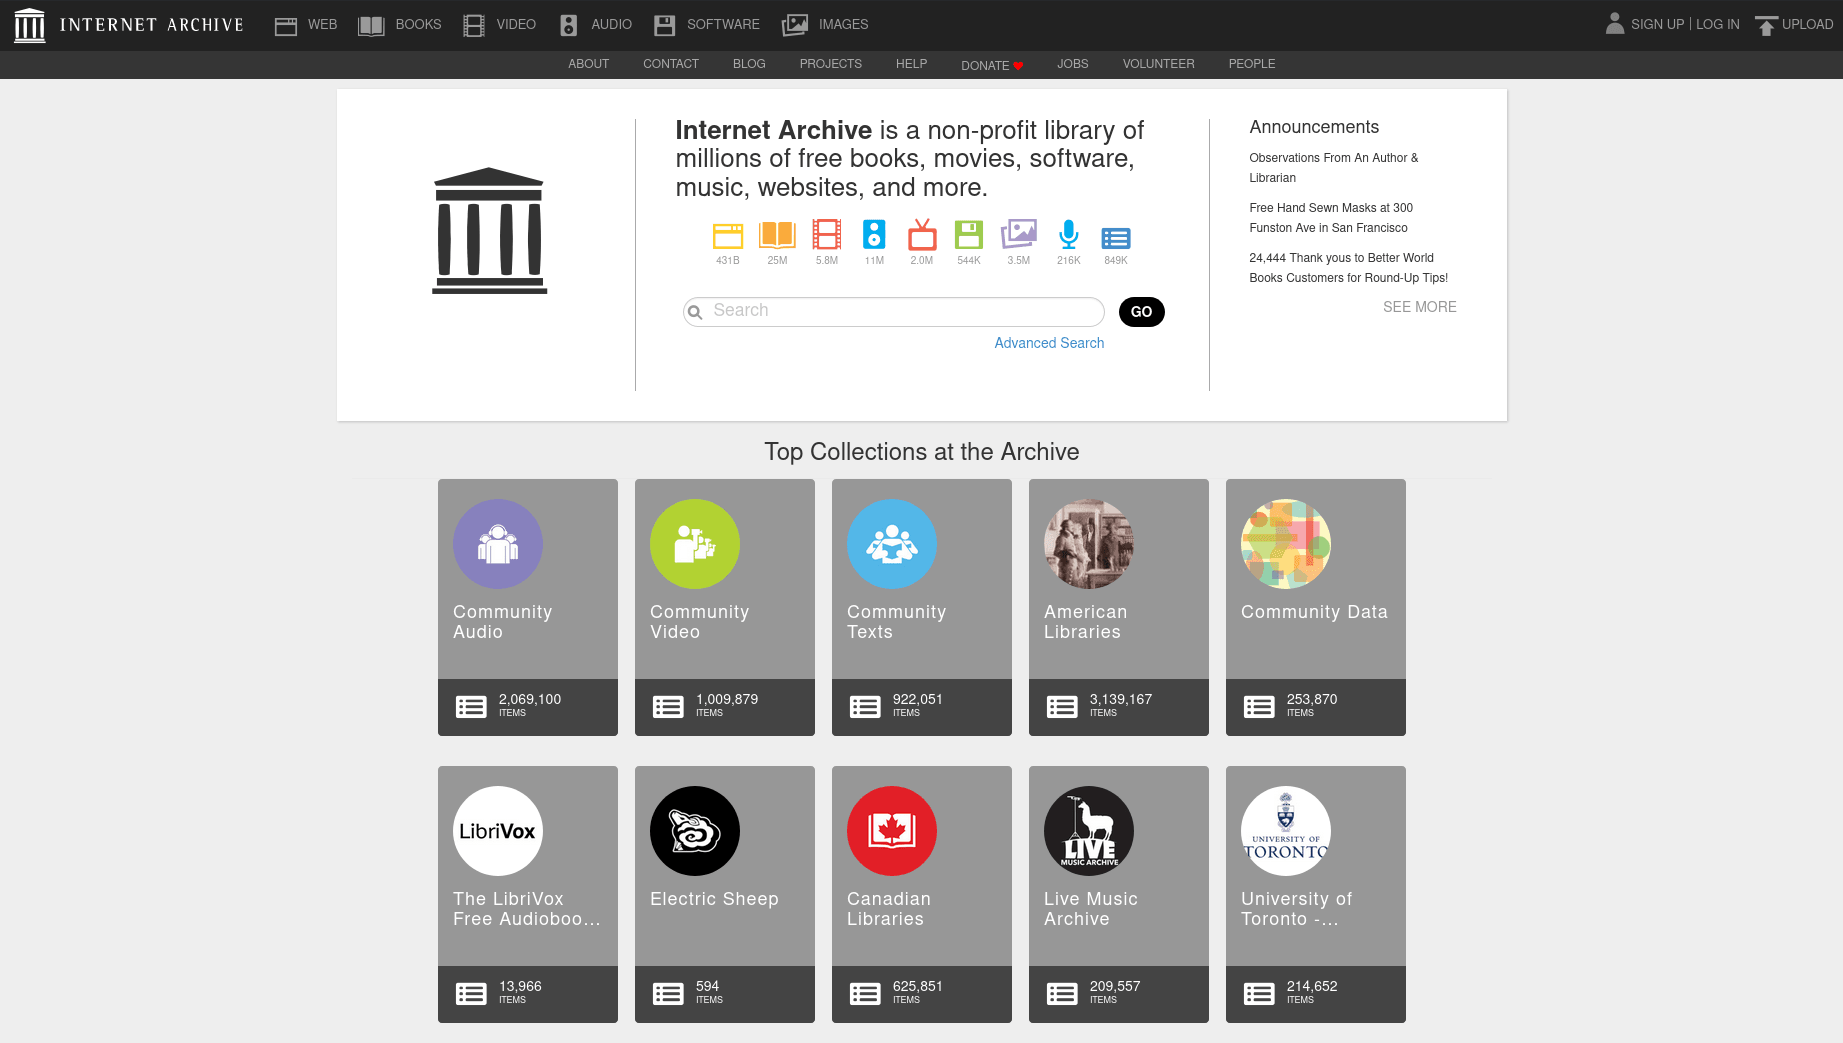Viewport: 1843px width, 1043px height.
Task: Open the Advanced Search link
Action: click(1049, 343)
